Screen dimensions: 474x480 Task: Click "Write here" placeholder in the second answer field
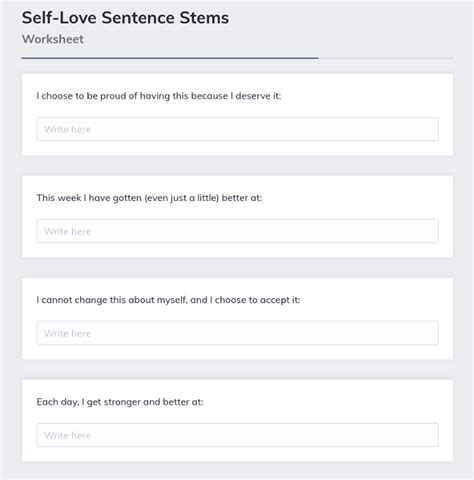(x=67, y=231)
